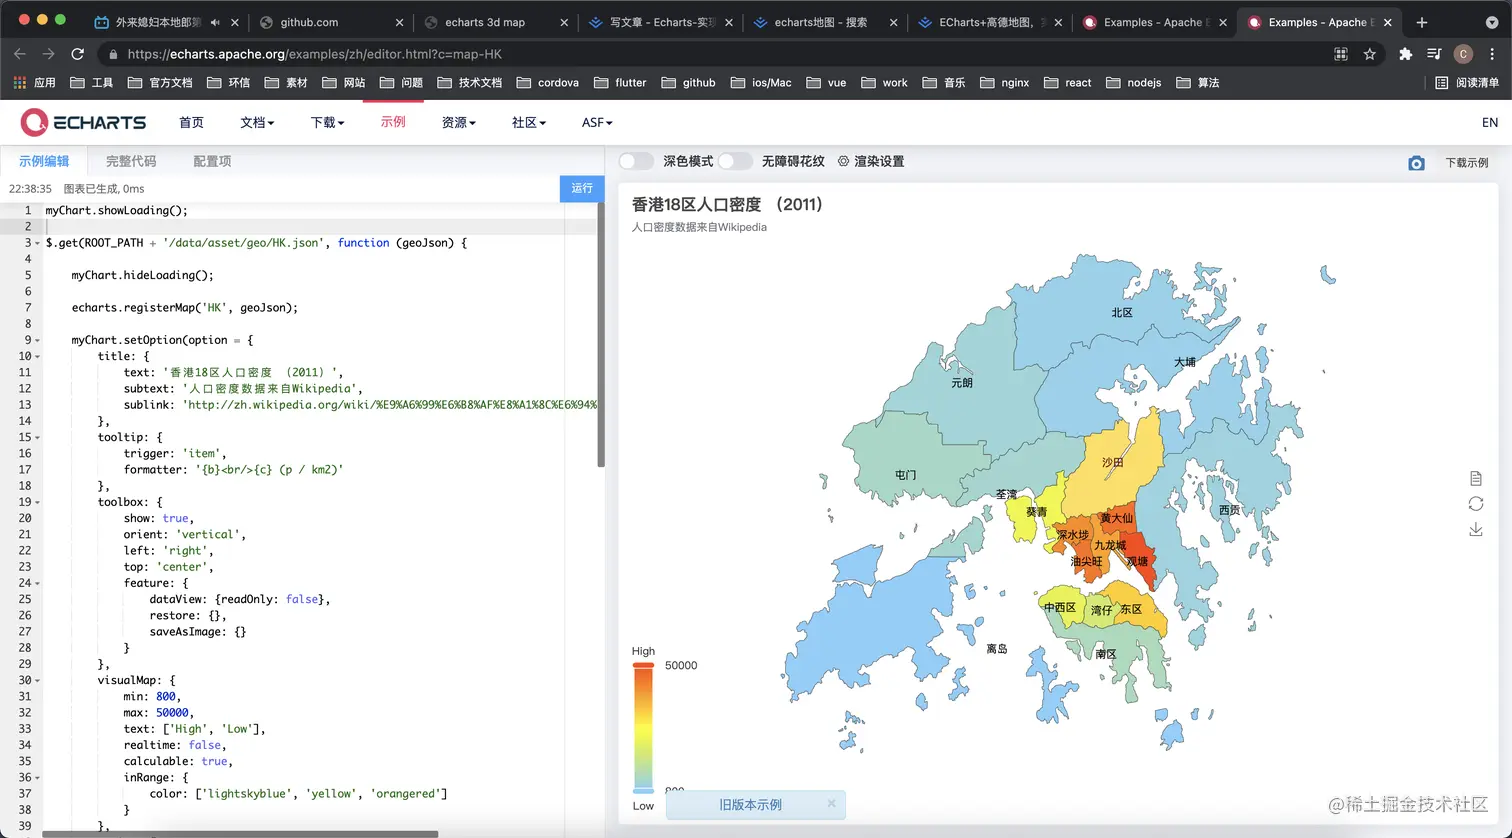This screenshot has height=838, width=1512.
Task: Open render settings gear
Action: [843, 161]
